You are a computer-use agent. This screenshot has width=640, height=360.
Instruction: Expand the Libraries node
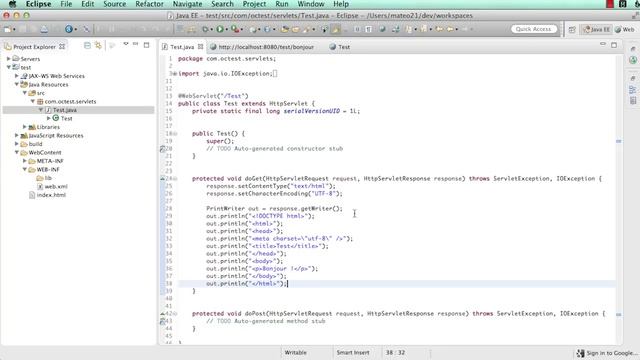25,127
